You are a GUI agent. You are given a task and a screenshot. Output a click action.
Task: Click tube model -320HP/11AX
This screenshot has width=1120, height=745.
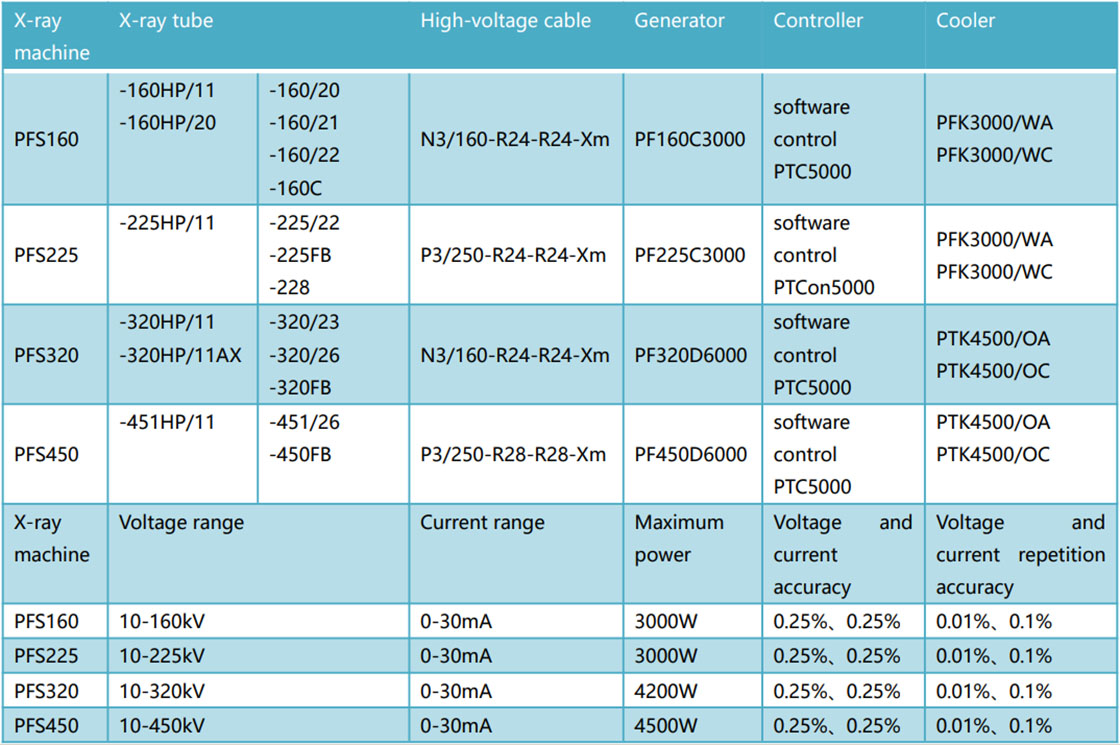point(180,355)
